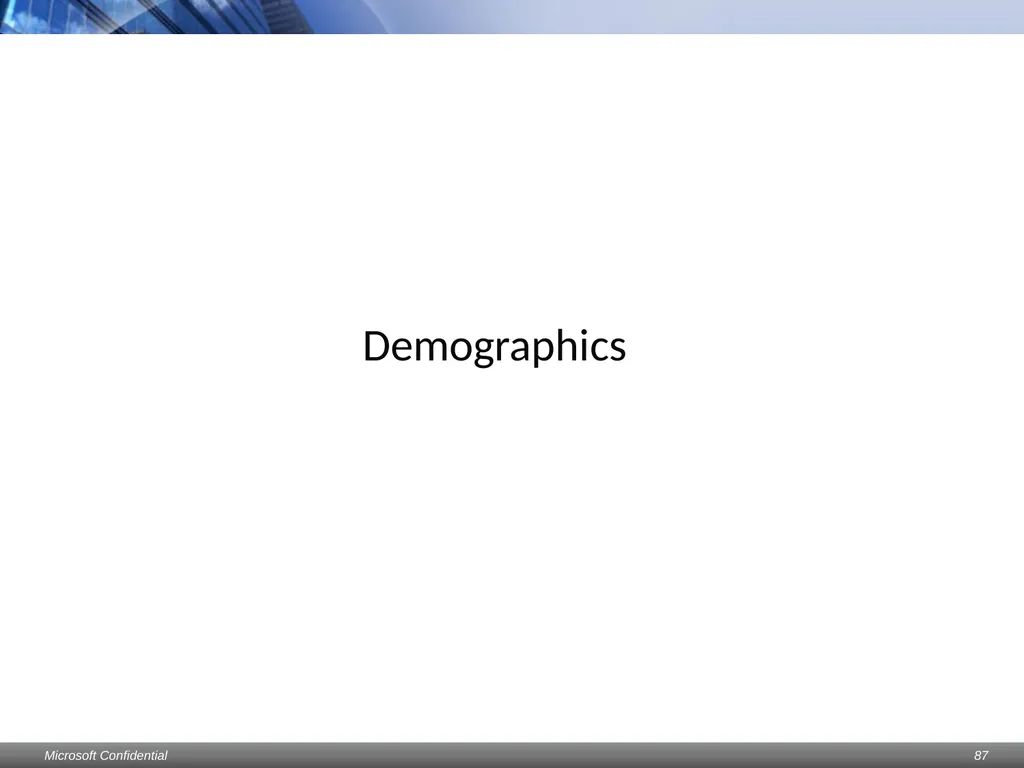The height and width of the screenshot is (768, 1024).
Task: Click the 'Microsoft Confidential' footer text
Action: [x=106, y=756]
